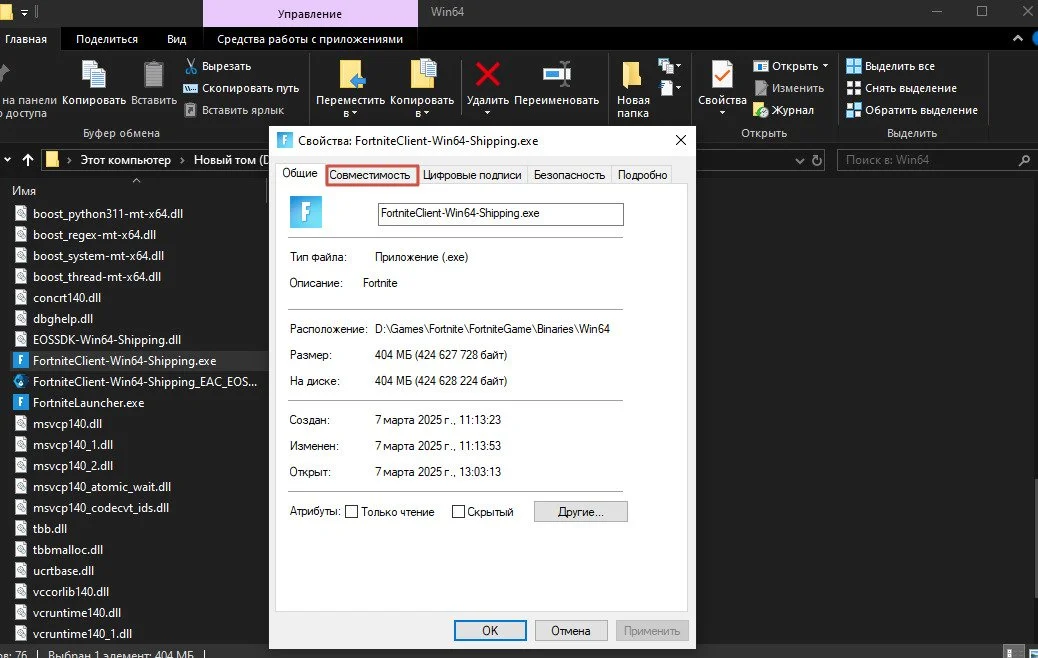Viewport: 1038px width, 658px height.
Task: Open the address bar history dropdown
Action: click(800, 160)
